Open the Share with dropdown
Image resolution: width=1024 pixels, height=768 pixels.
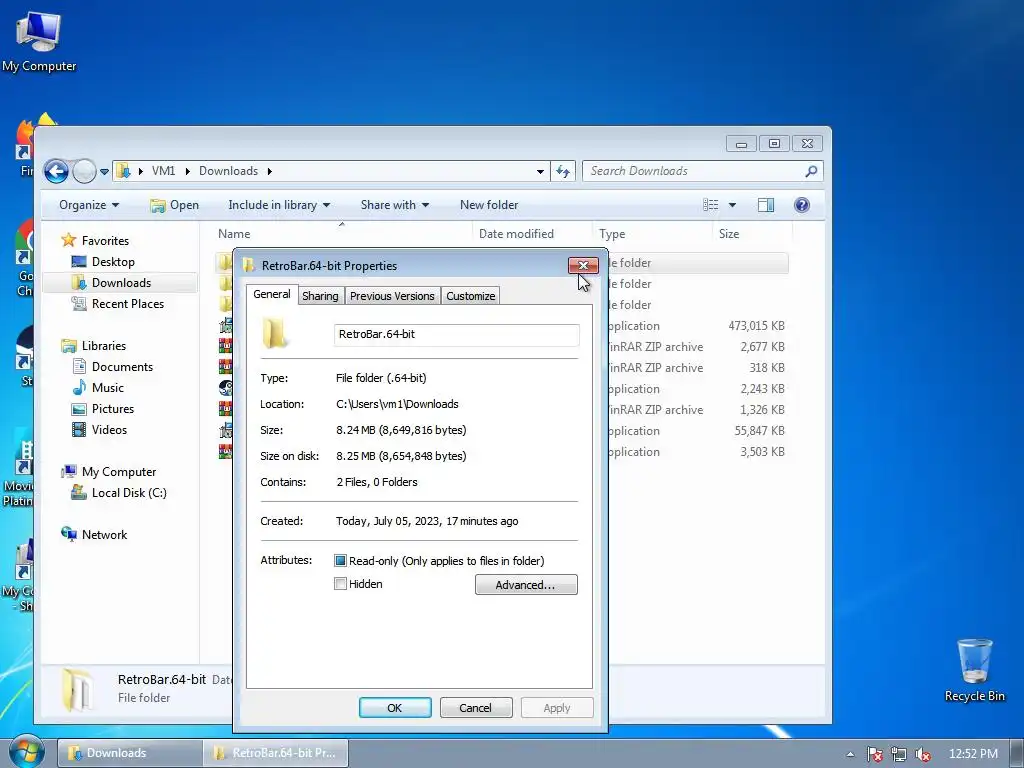click(394, 205)
